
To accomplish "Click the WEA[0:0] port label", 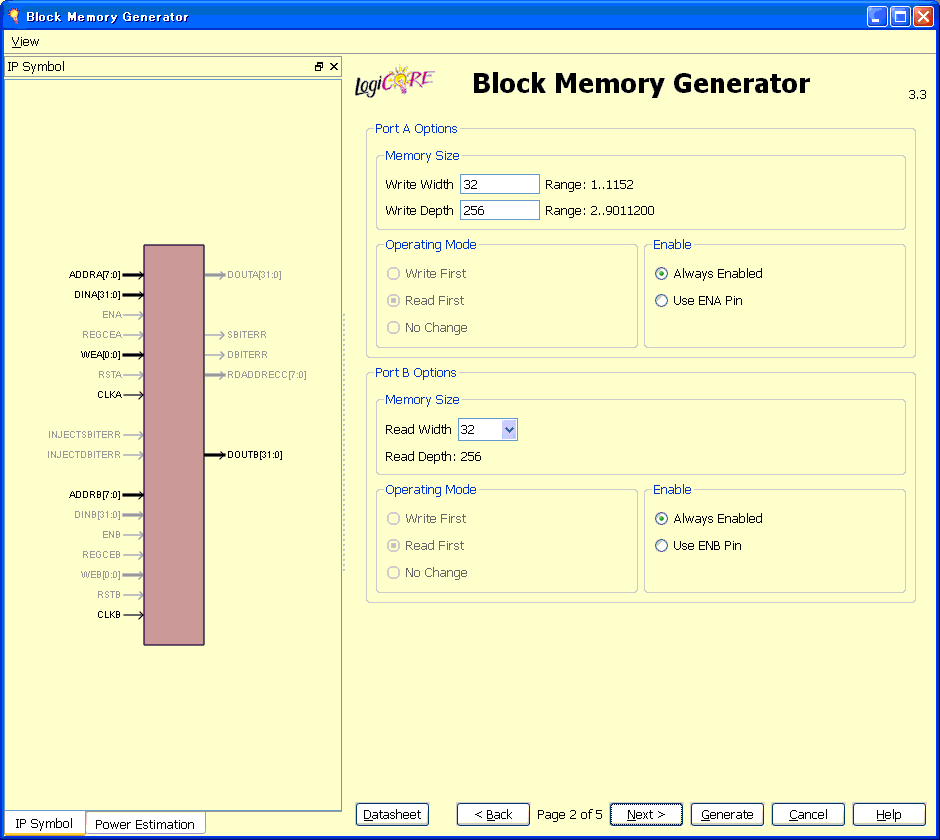I will point(101,354).
